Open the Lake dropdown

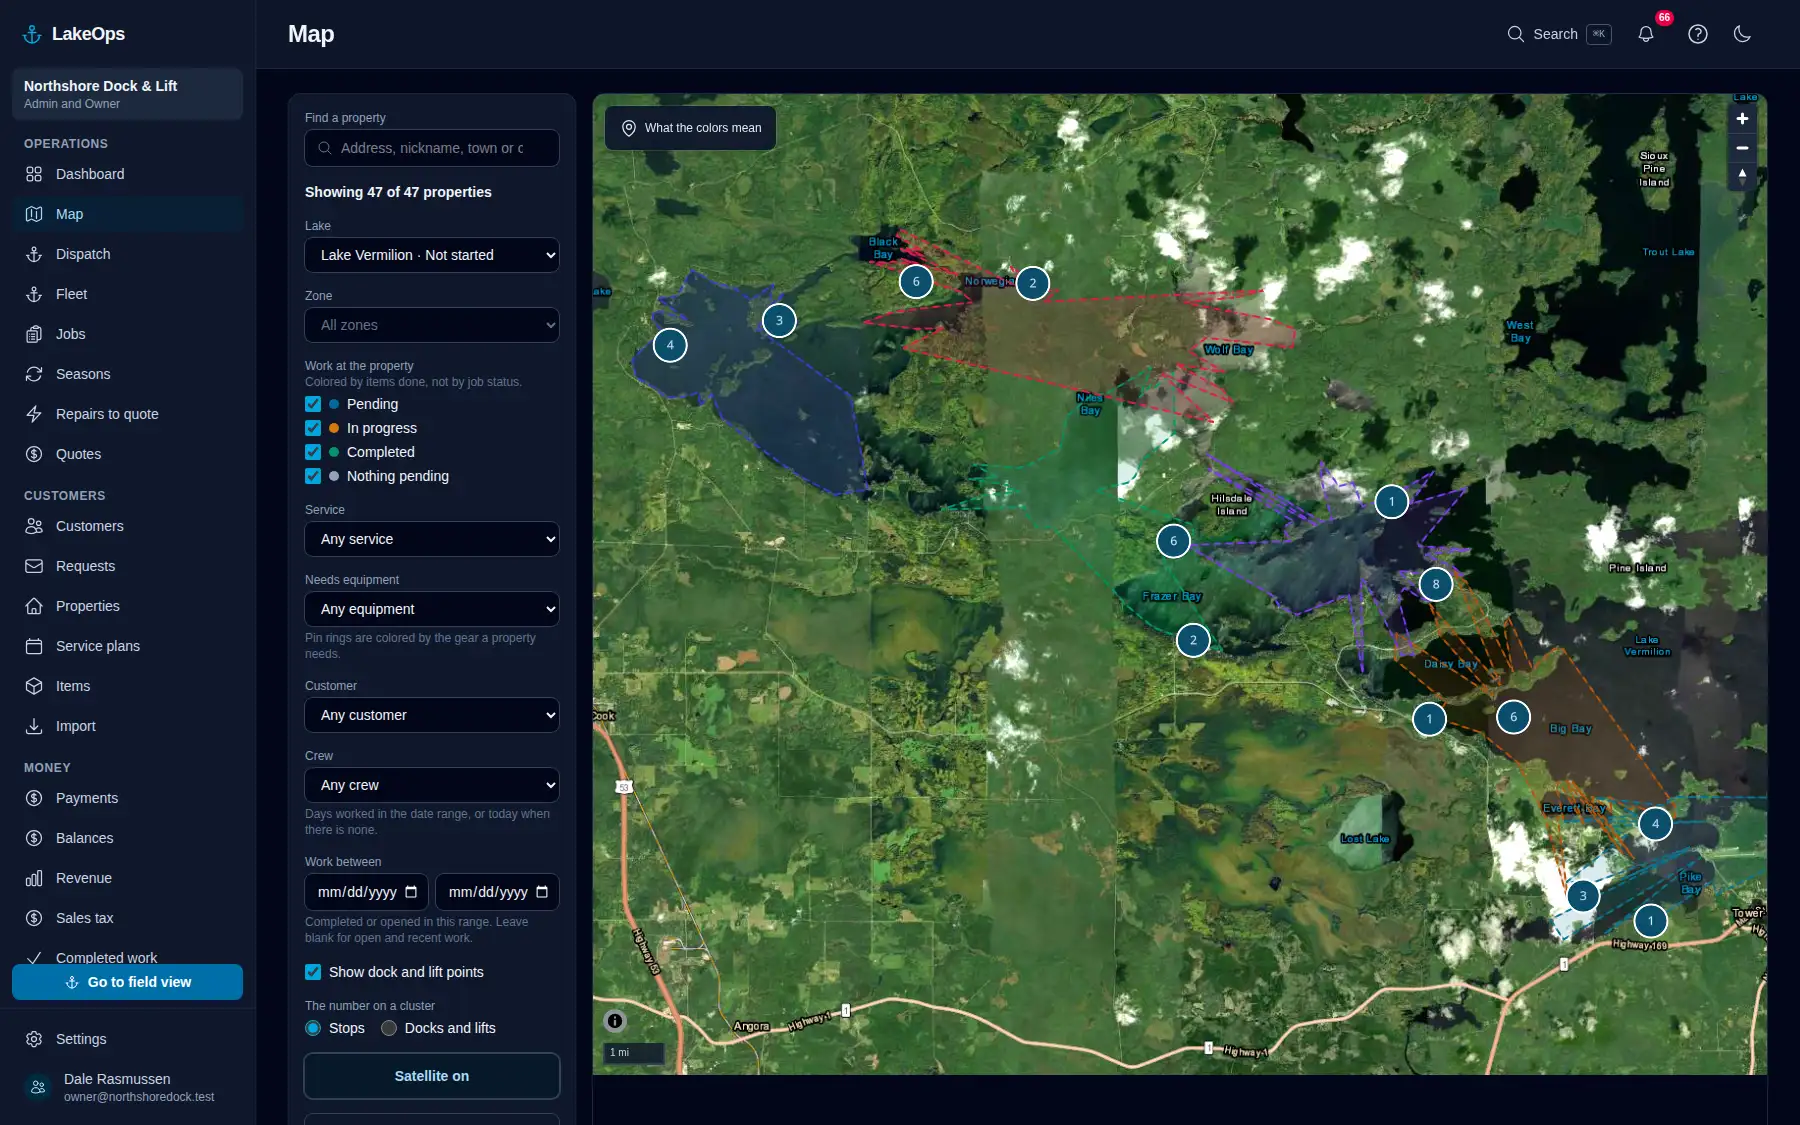click(432, 255)
